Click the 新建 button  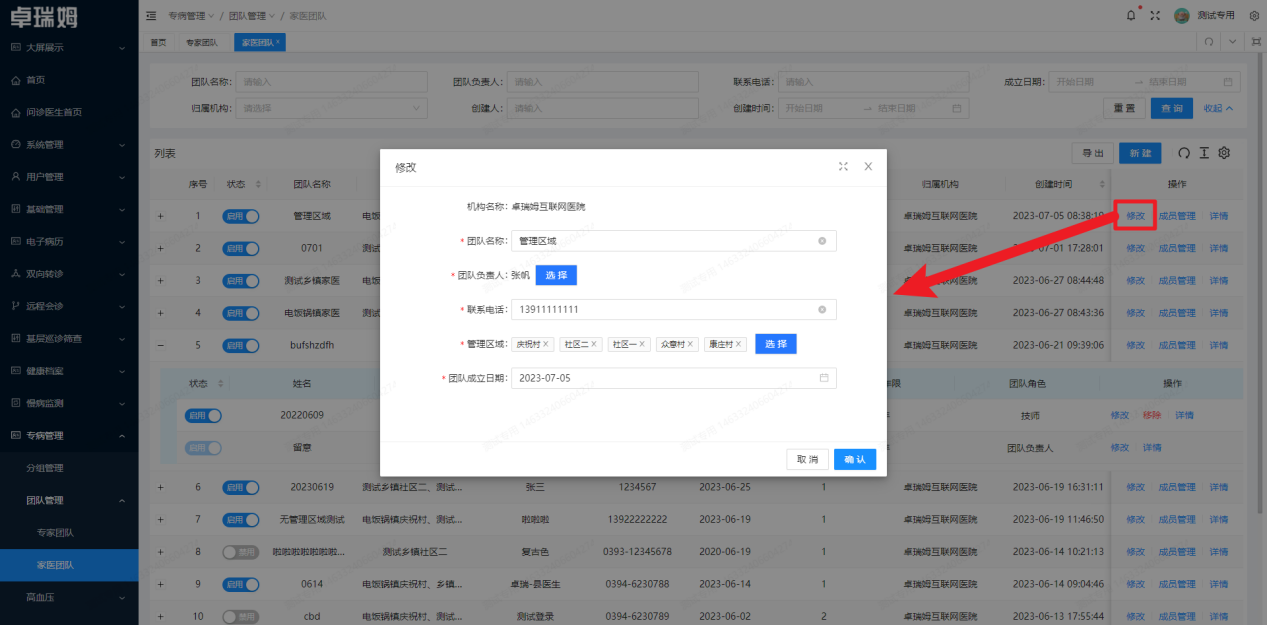tap(1140, 153)
